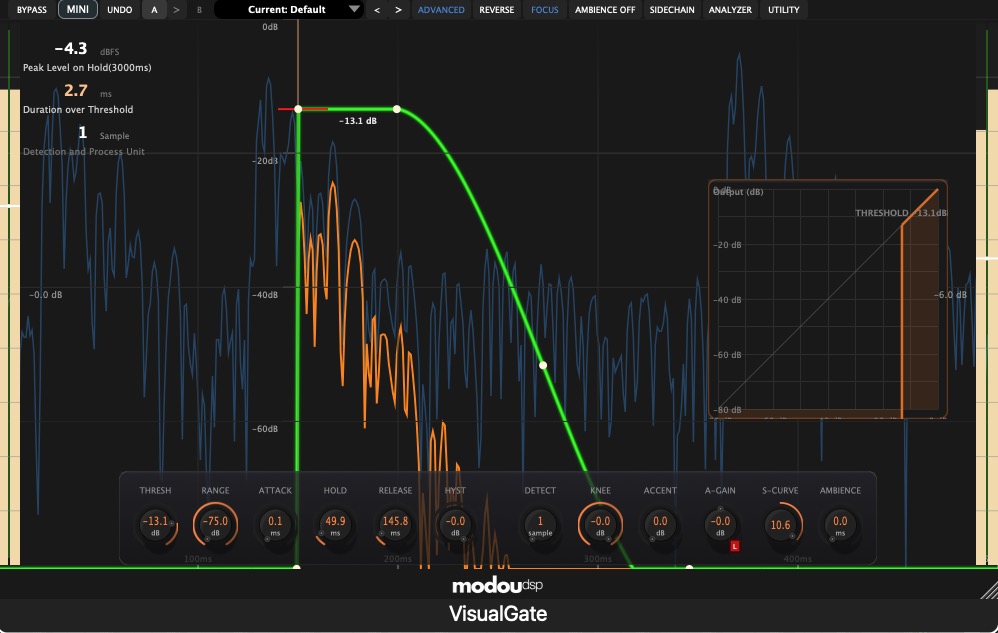This screenshot has width=998, height=633.
Task: Click the THRESHOLD label in the transfer graph
Action: pyautogui.click(x=882, y=213)
